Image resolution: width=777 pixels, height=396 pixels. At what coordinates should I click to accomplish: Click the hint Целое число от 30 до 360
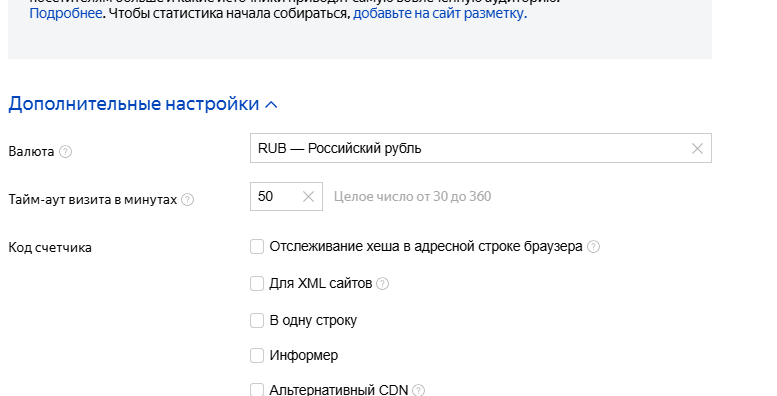click(412, 197)
